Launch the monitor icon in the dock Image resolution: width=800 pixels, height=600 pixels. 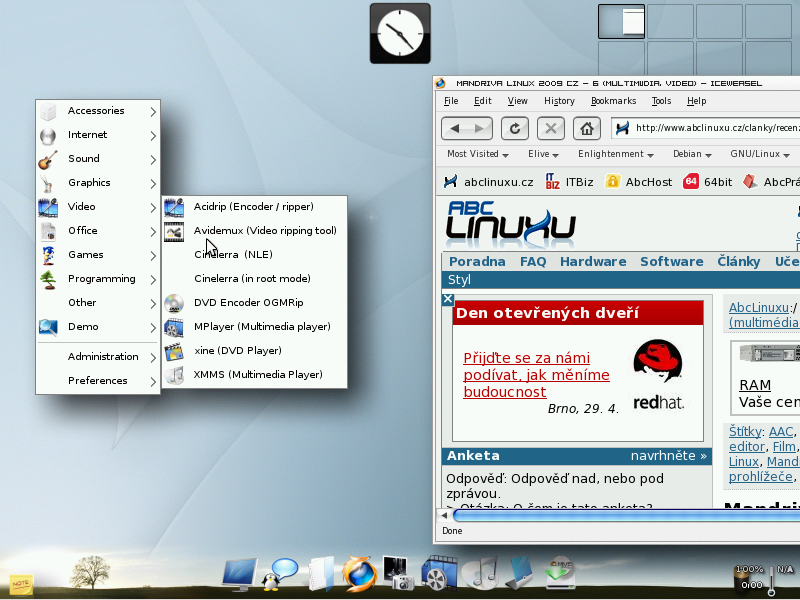pyautogui.click(x=239, y=574)
